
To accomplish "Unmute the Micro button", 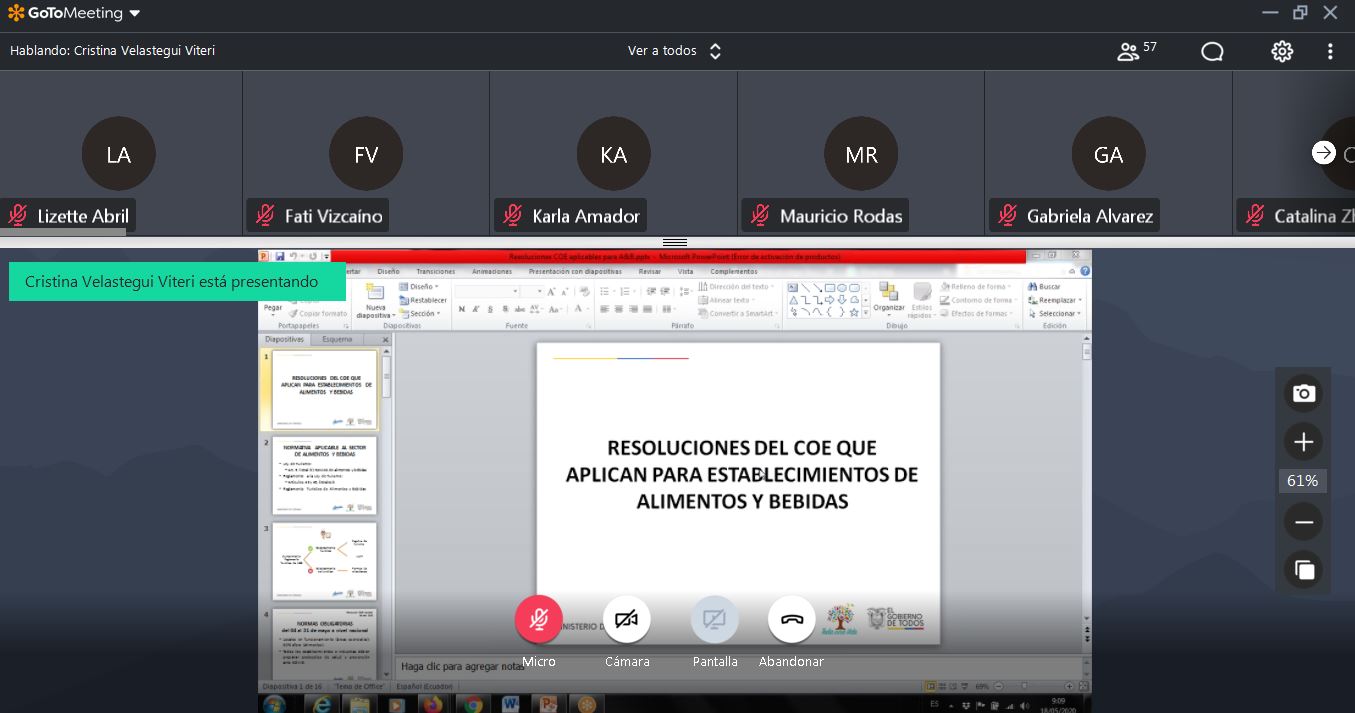I will pyautogui.click(x=539, y=620).
